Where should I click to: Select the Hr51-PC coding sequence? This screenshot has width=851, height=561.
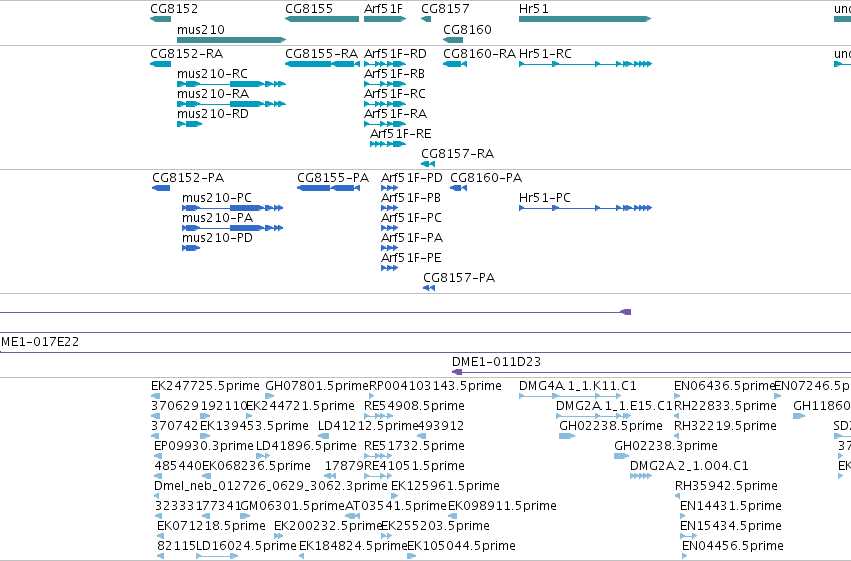(585, 208)
